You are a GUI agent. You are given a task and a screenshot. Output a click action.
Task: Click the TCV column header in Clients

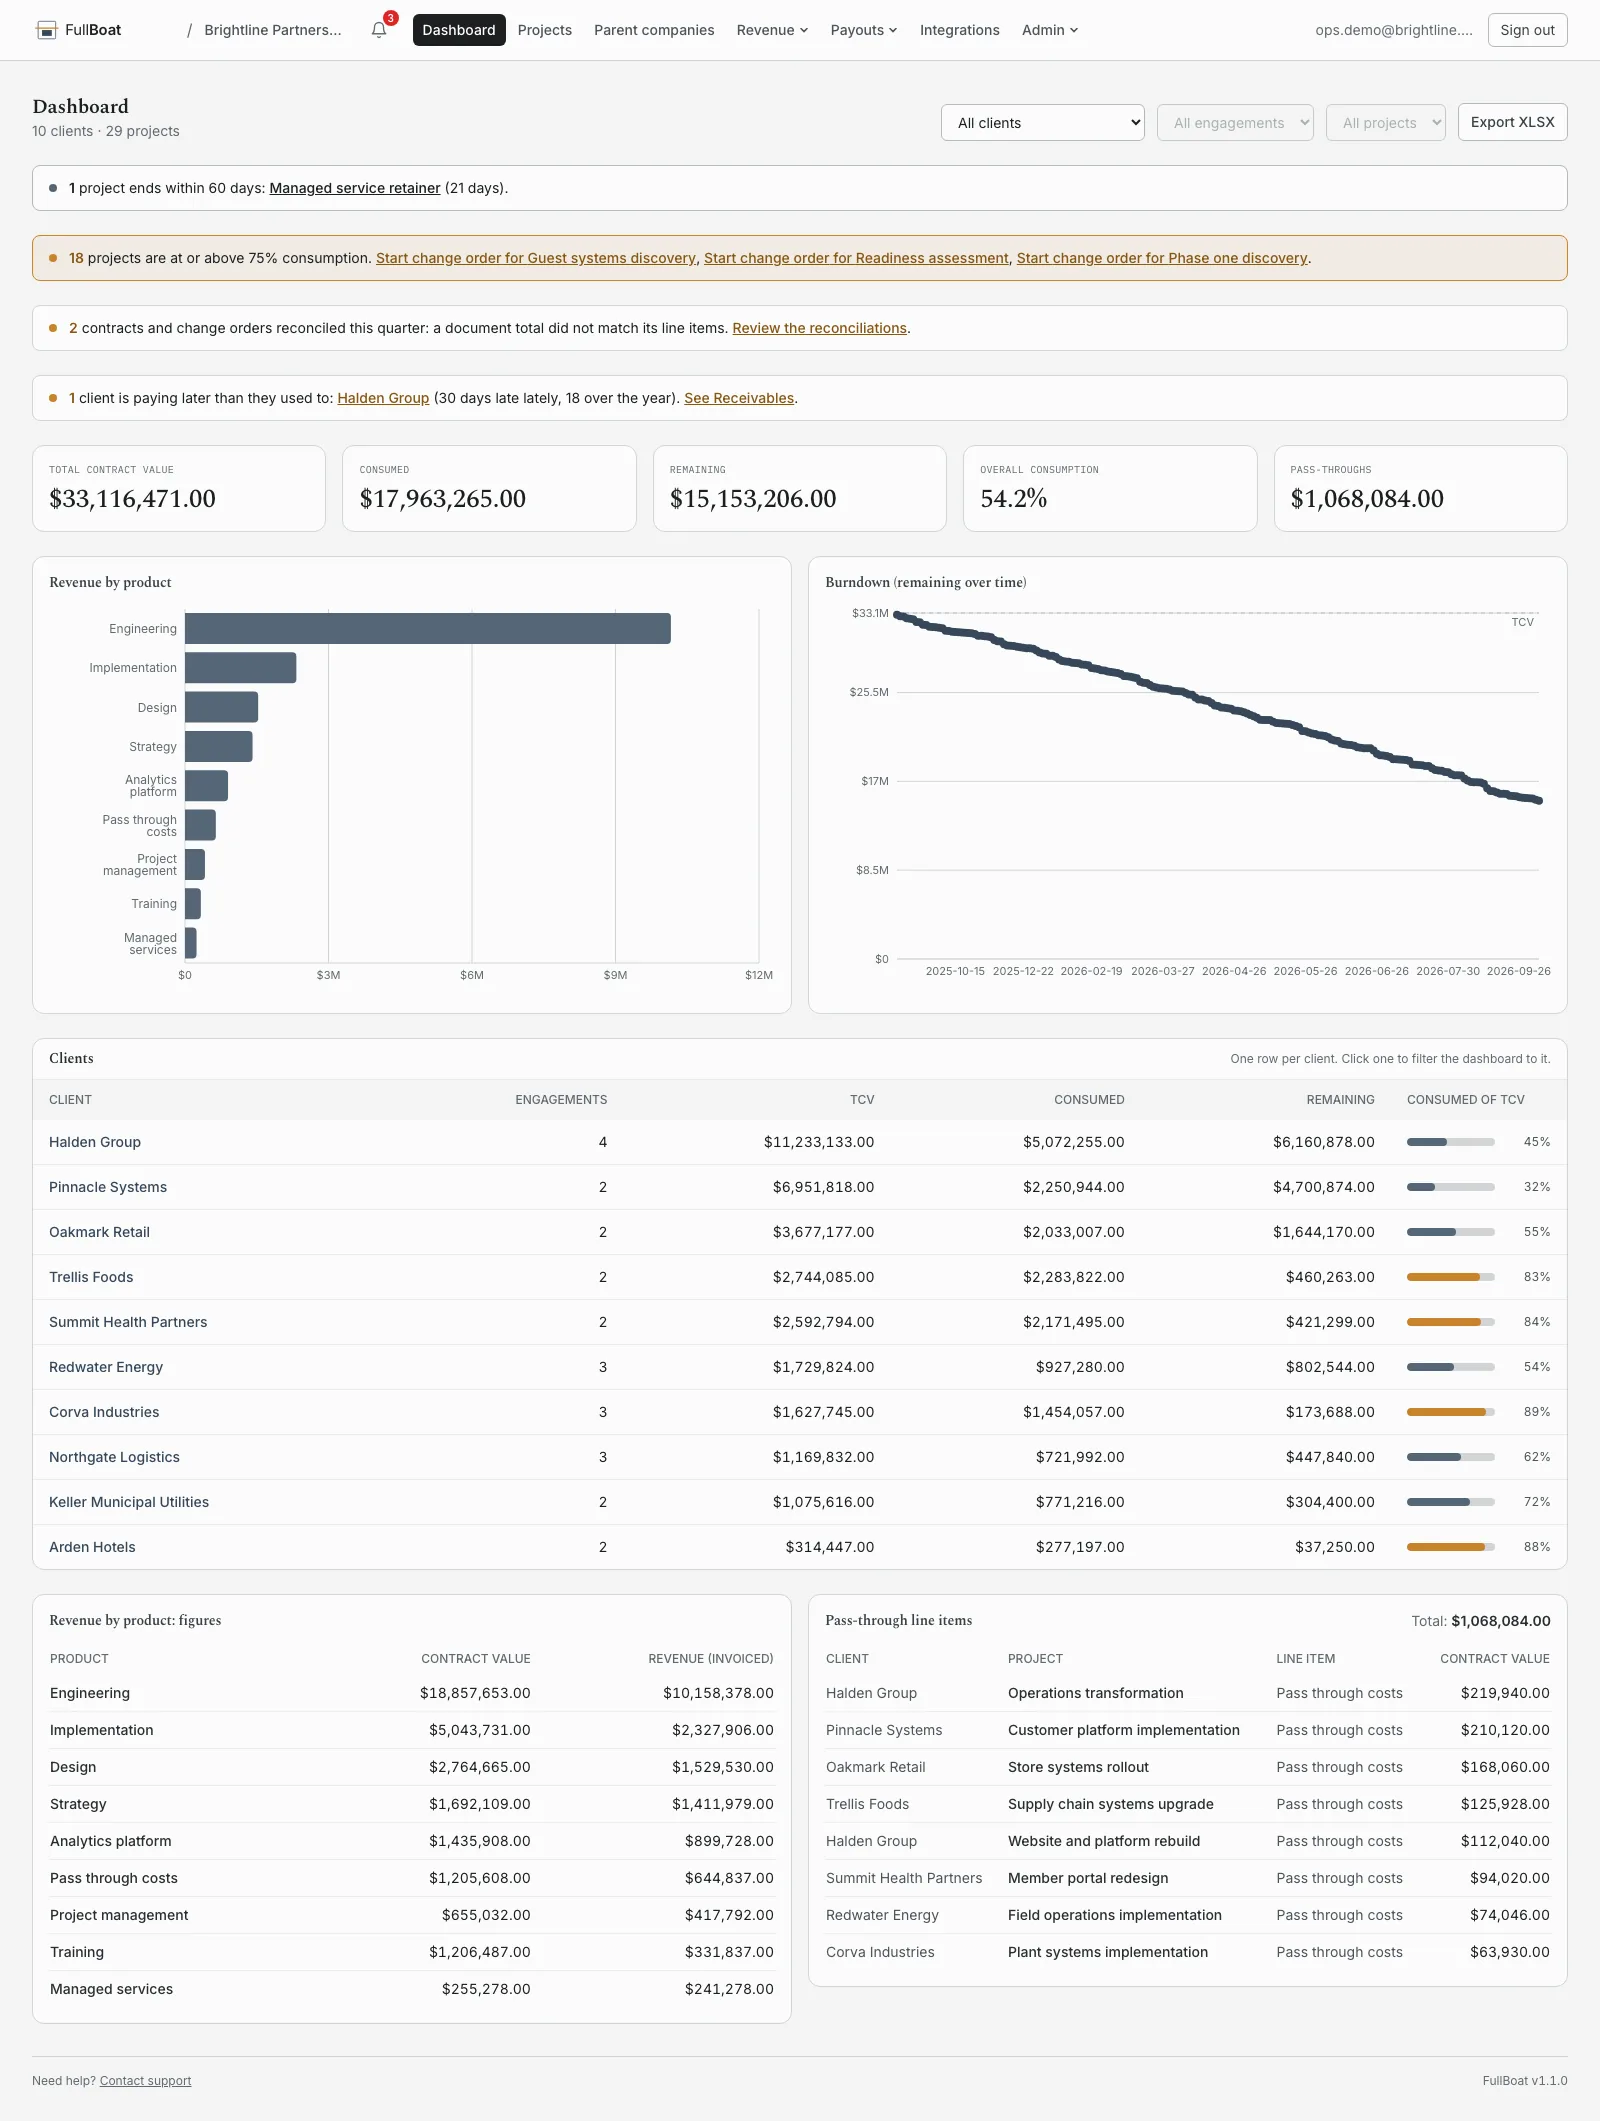(862, 1100)
